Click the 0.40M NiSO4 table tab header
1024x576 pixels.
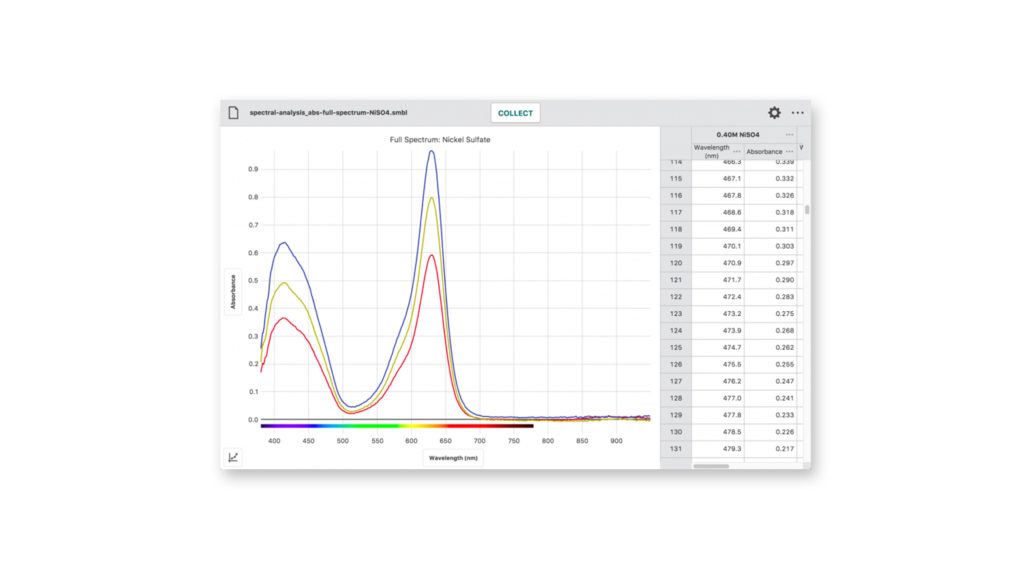(x=739, y=132)
